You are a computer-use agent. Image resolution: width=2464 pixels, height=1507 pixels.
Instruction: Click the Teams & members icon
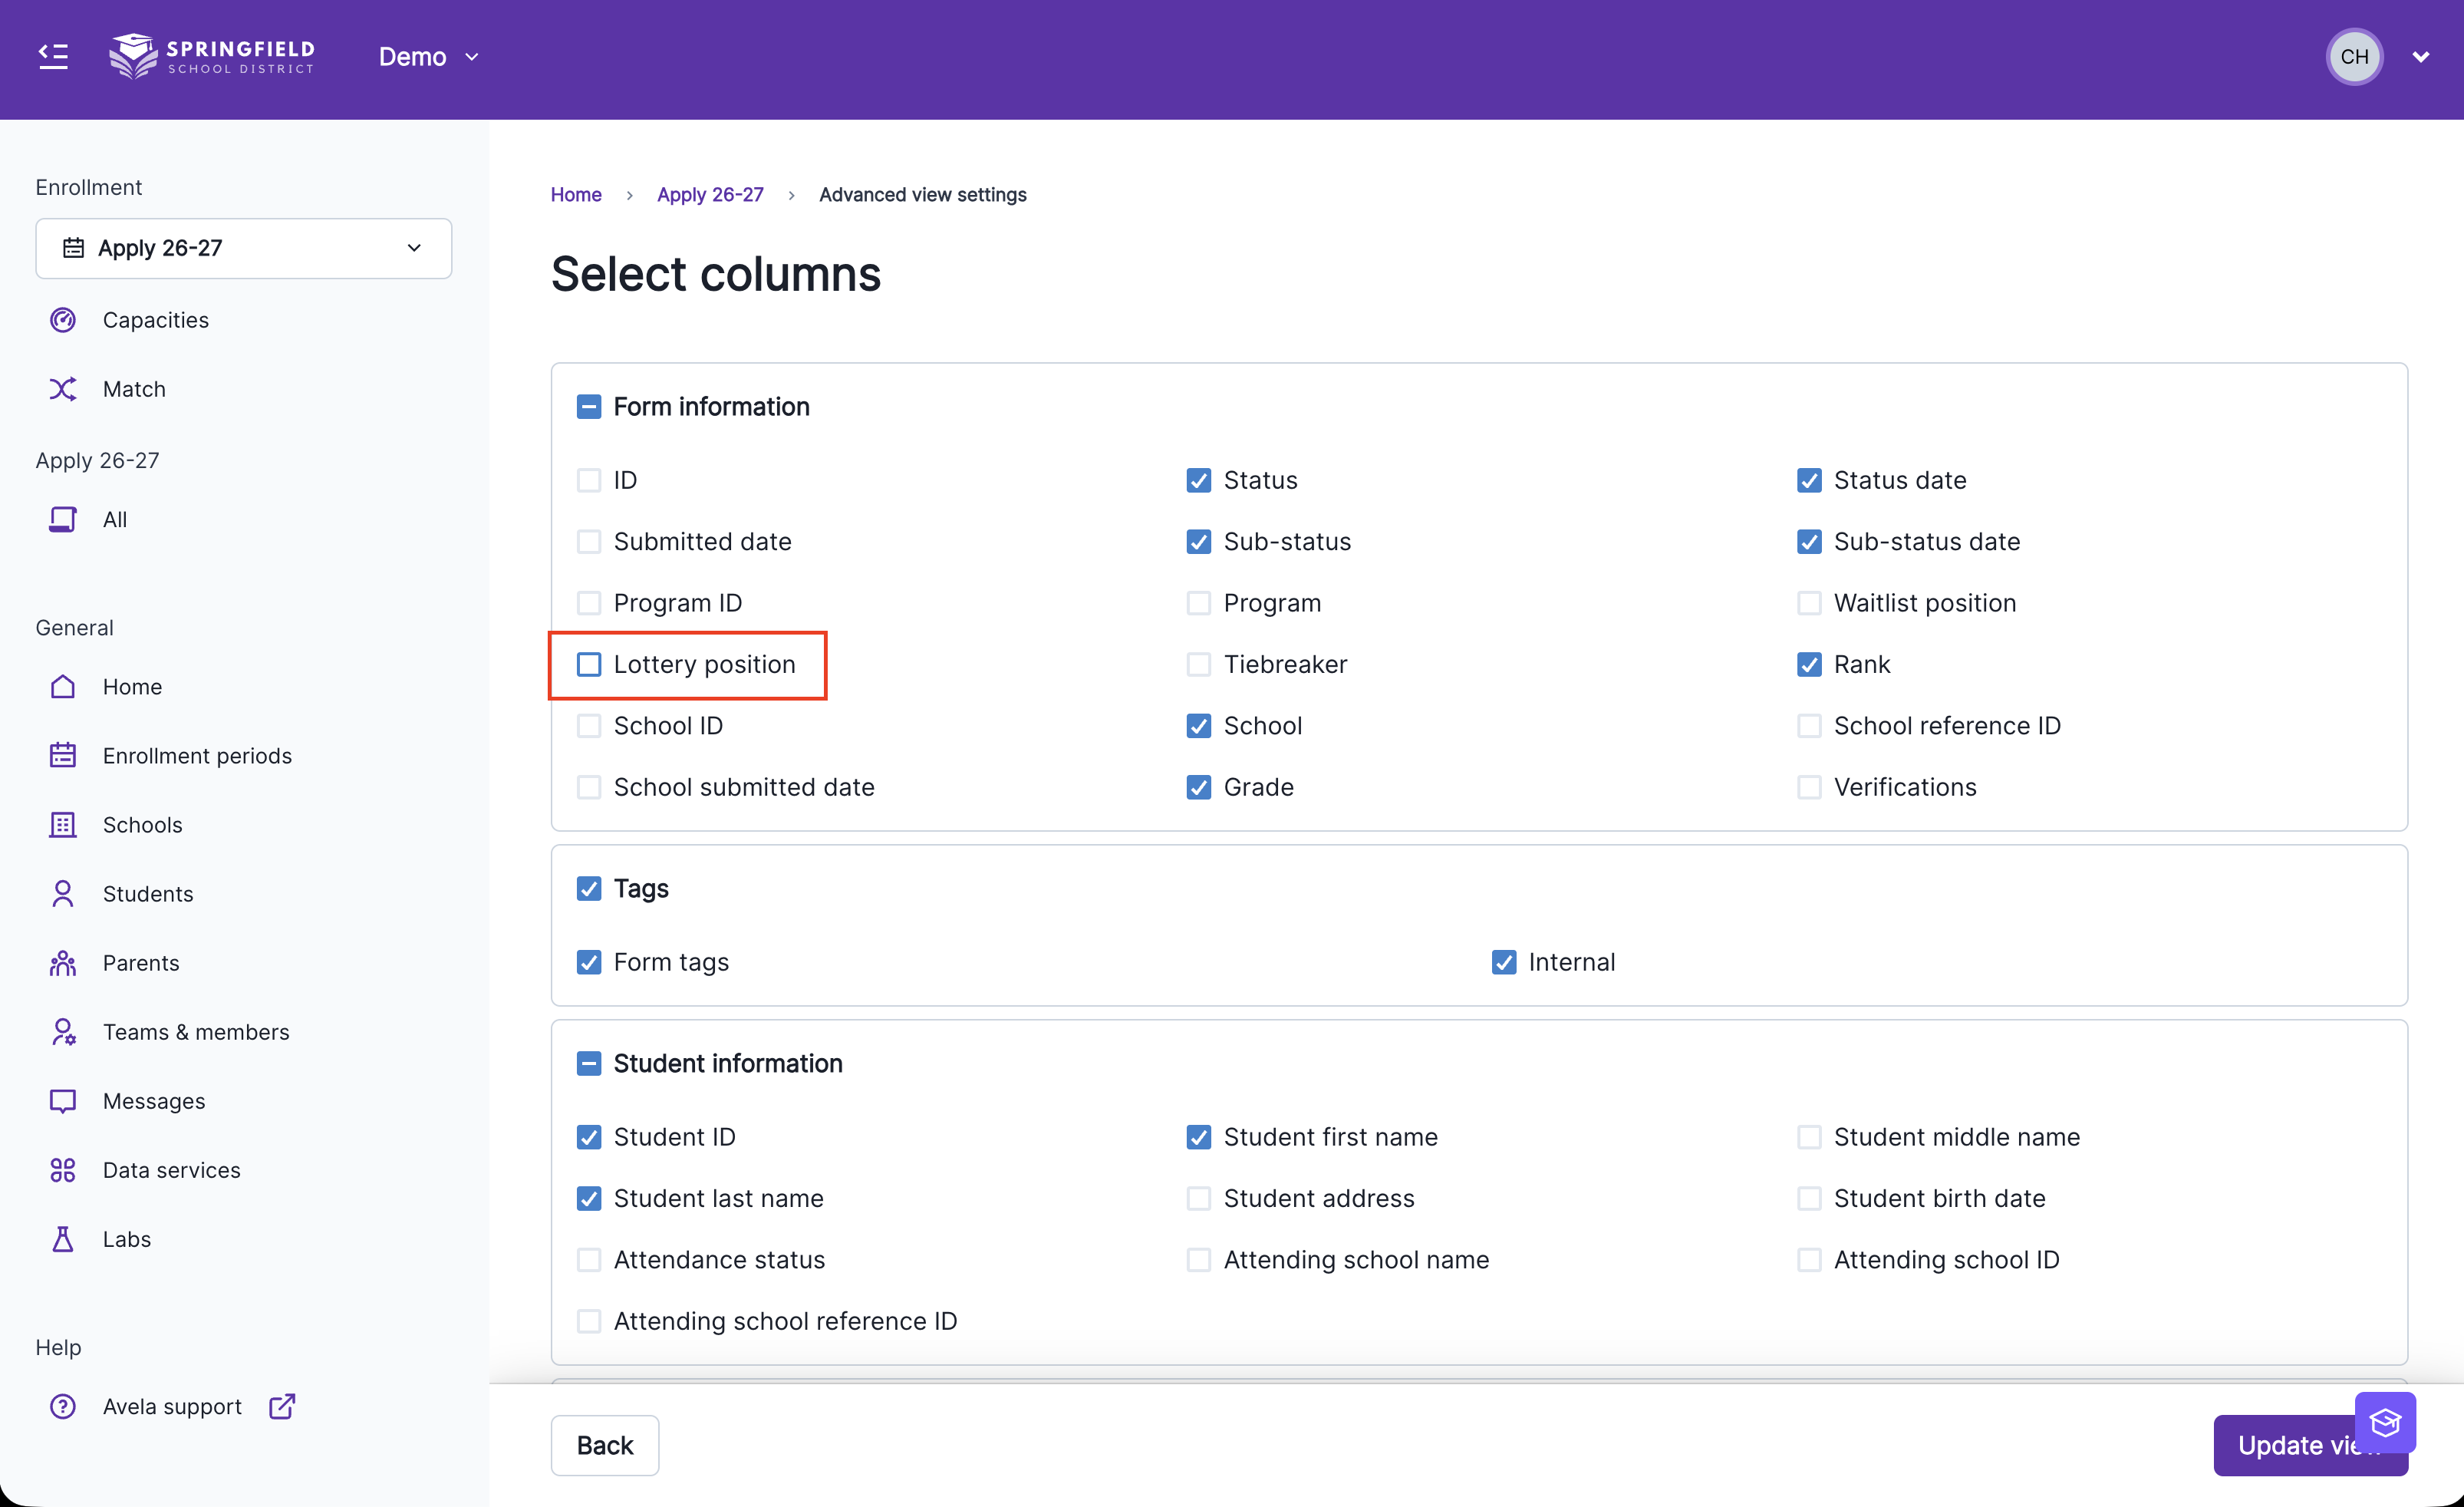[63, 1032]
